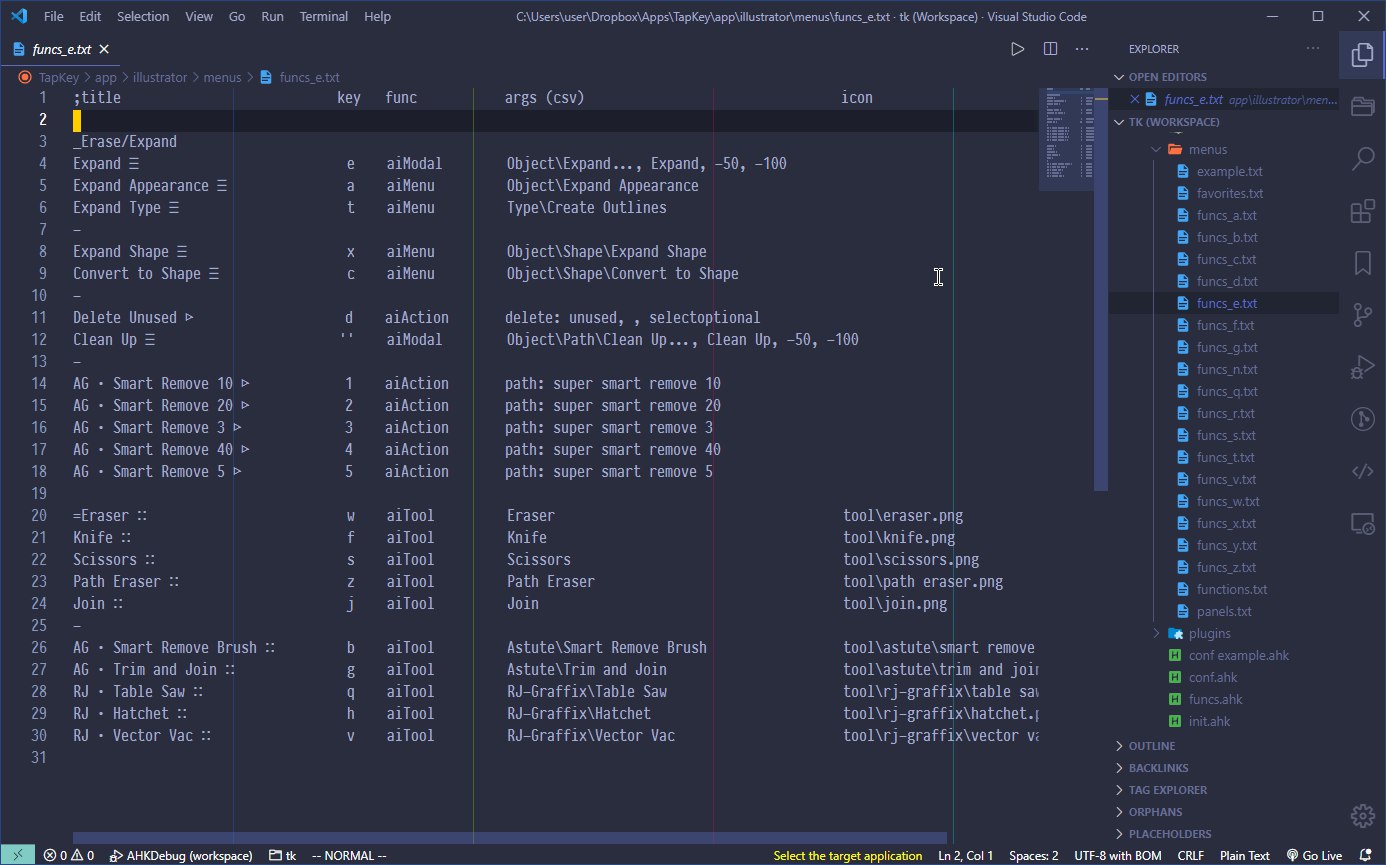The height and width of the screenshot is (865, 1386).
Task: Expand the Orphans section
Action: [1224, 812]
